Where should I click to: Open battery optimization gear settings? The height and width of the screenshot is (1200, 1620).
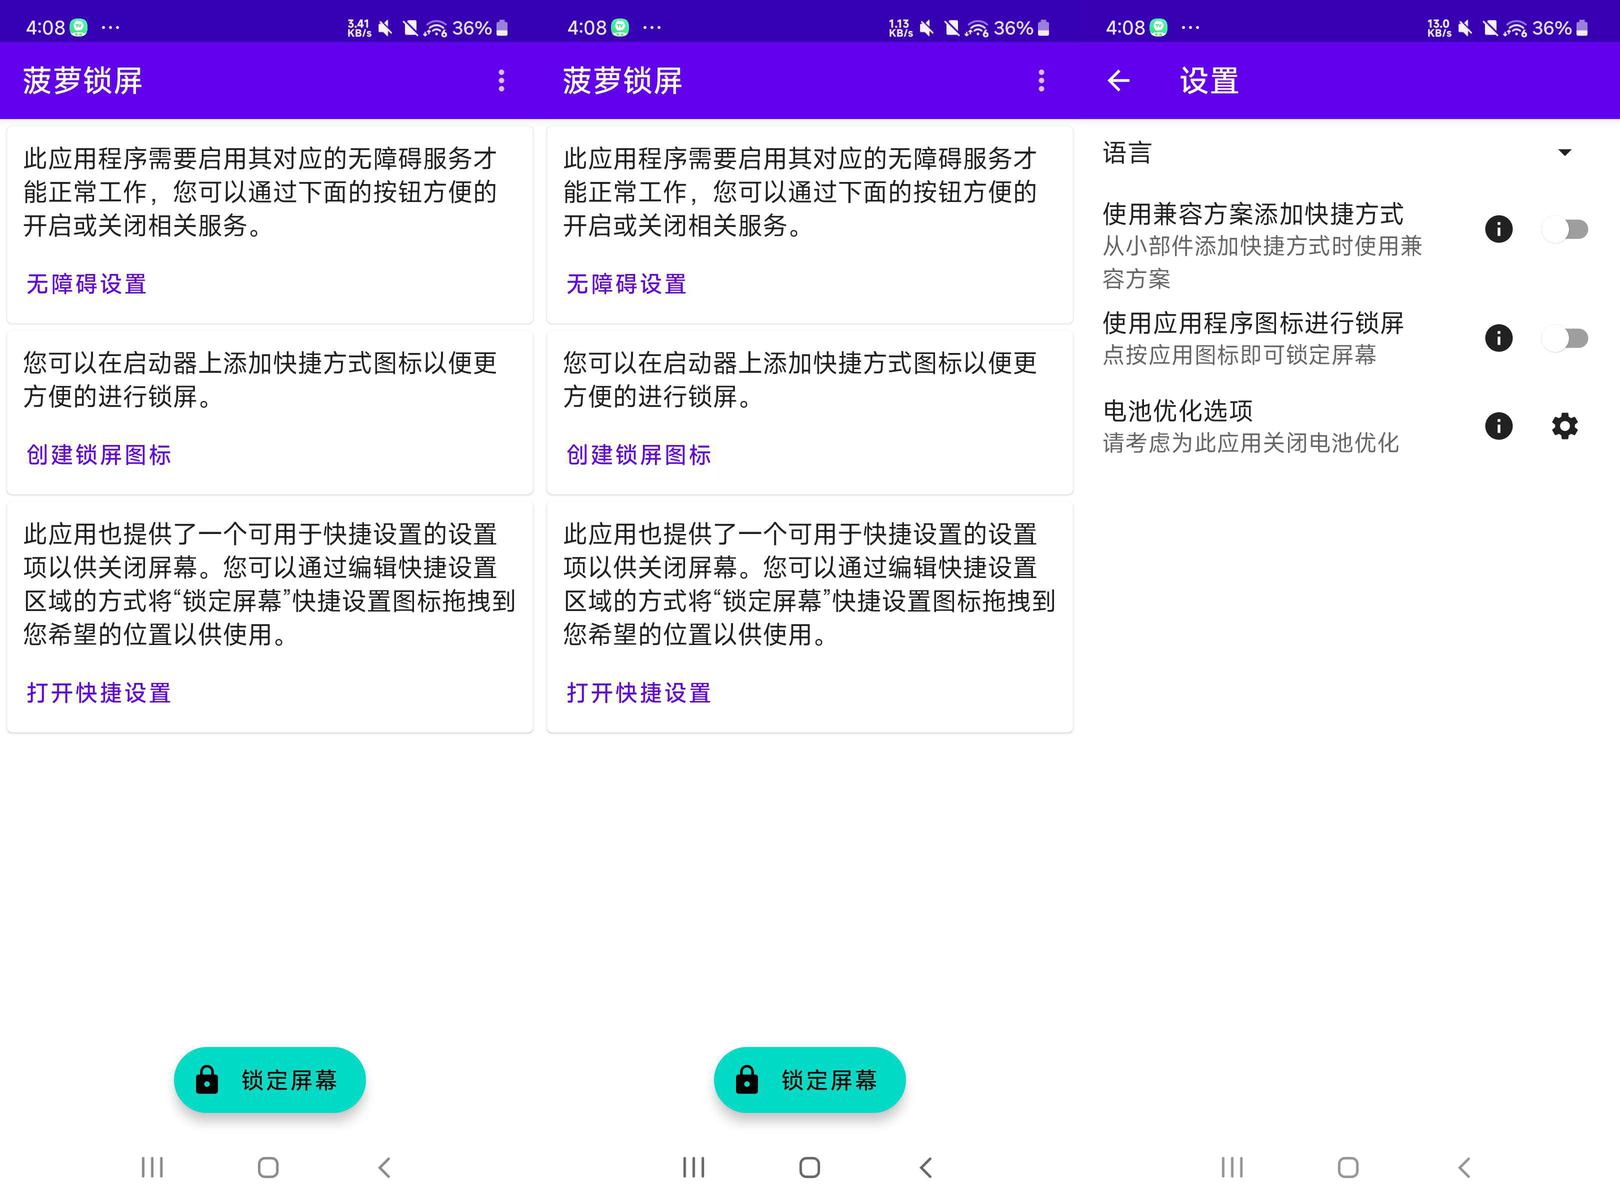click(1564, 426)
